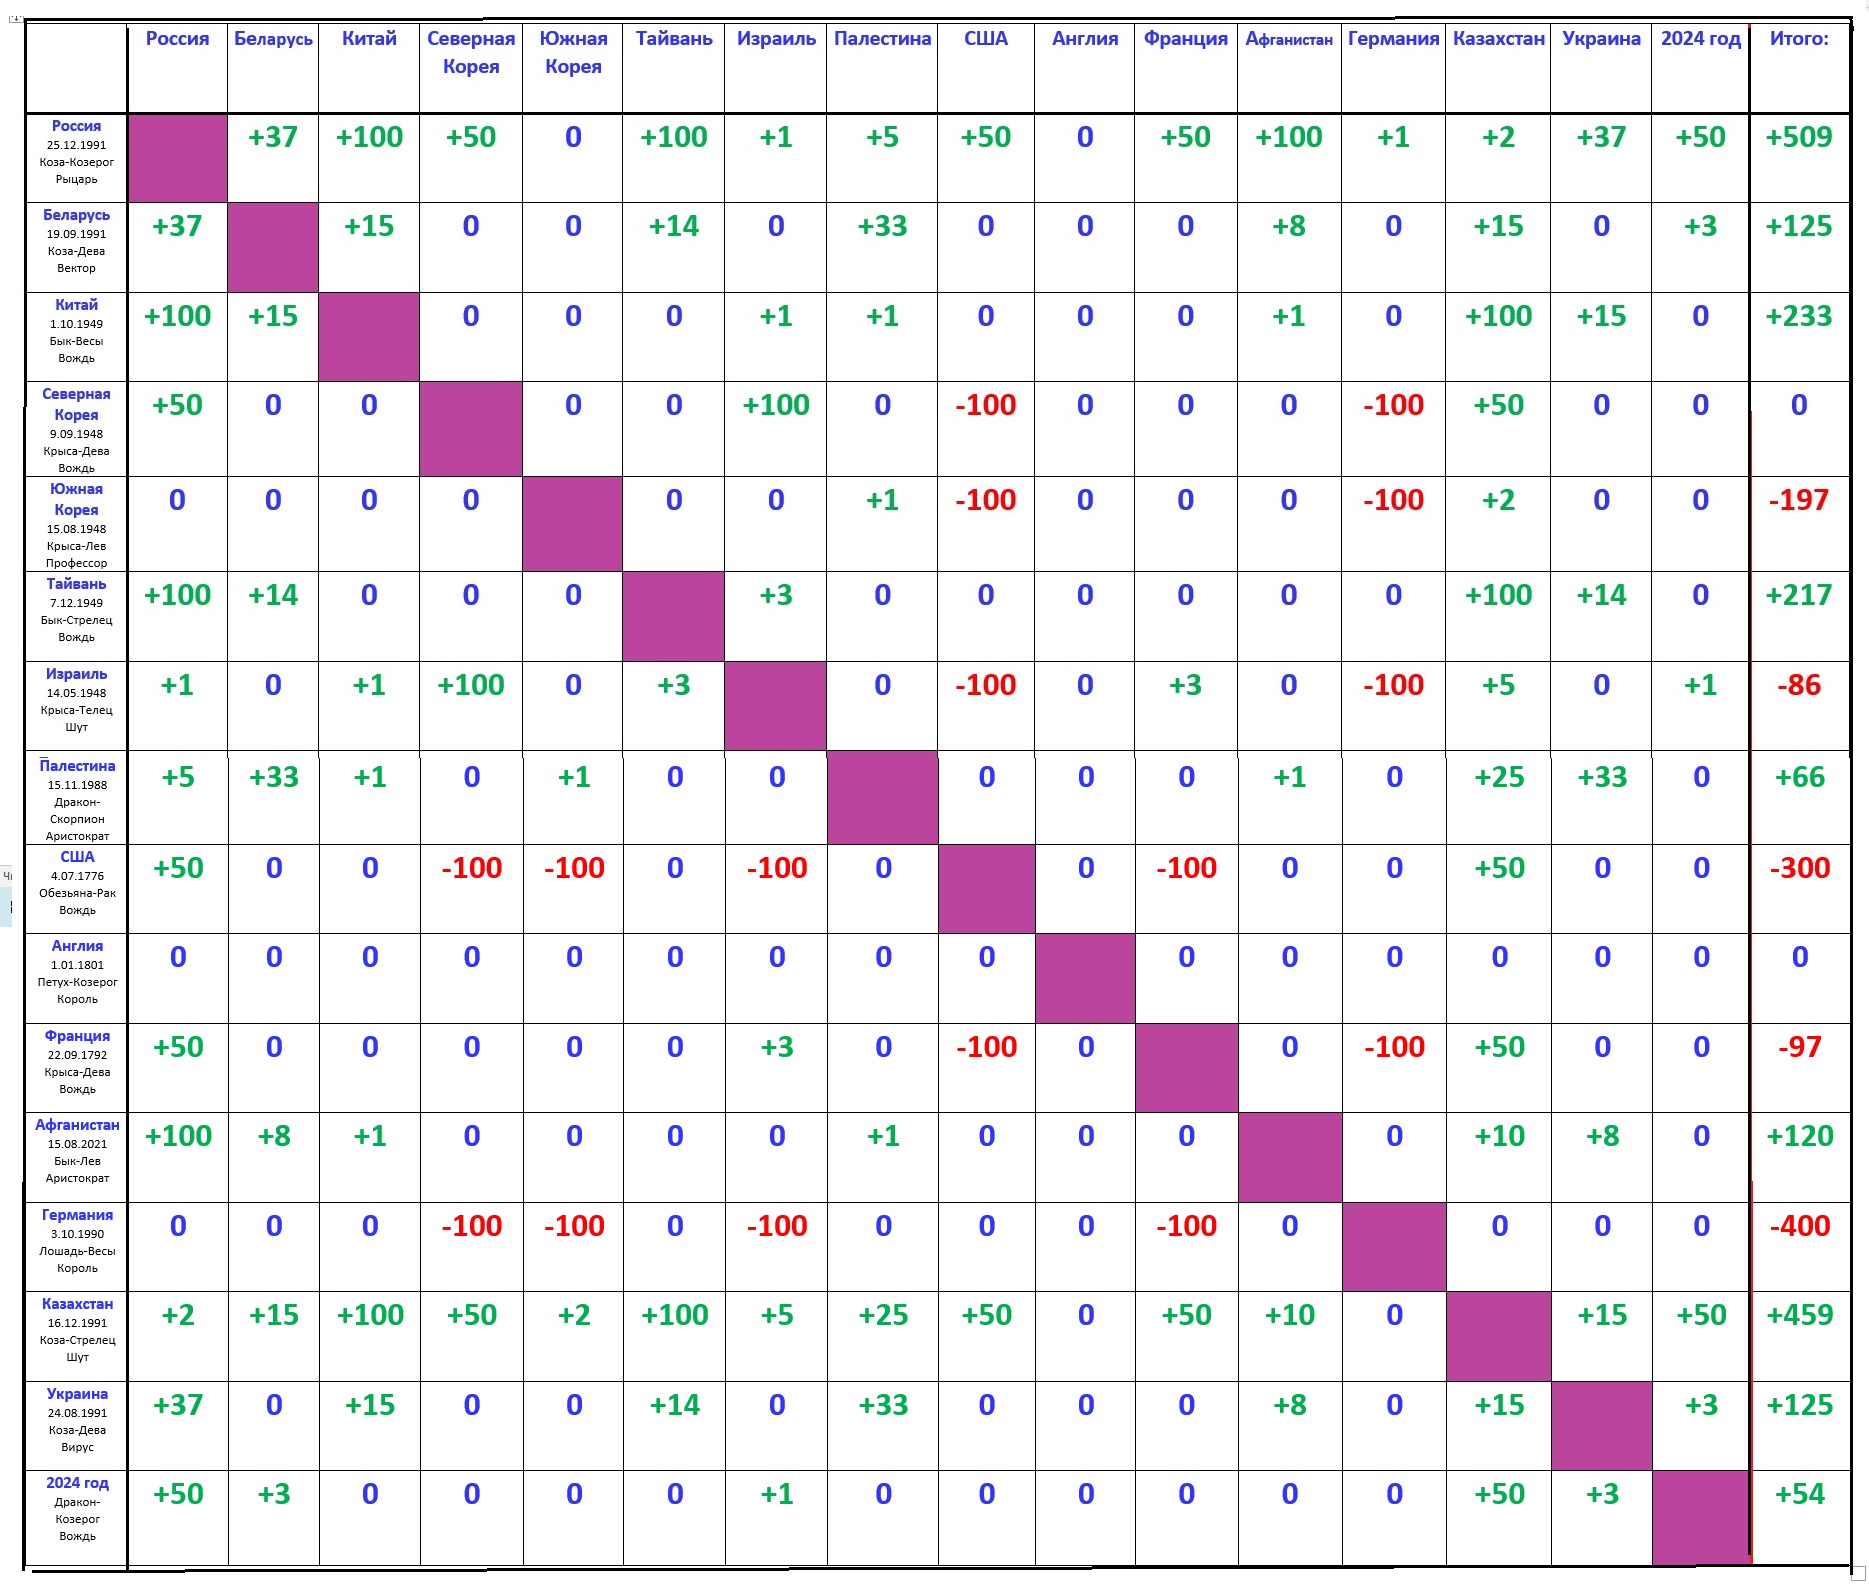Image resolution: width=1869 pixels, height=1585 pixels.
Task: Click the 'Северная Корея' column header
Action: pyautogui.click(x=471, y=52)
